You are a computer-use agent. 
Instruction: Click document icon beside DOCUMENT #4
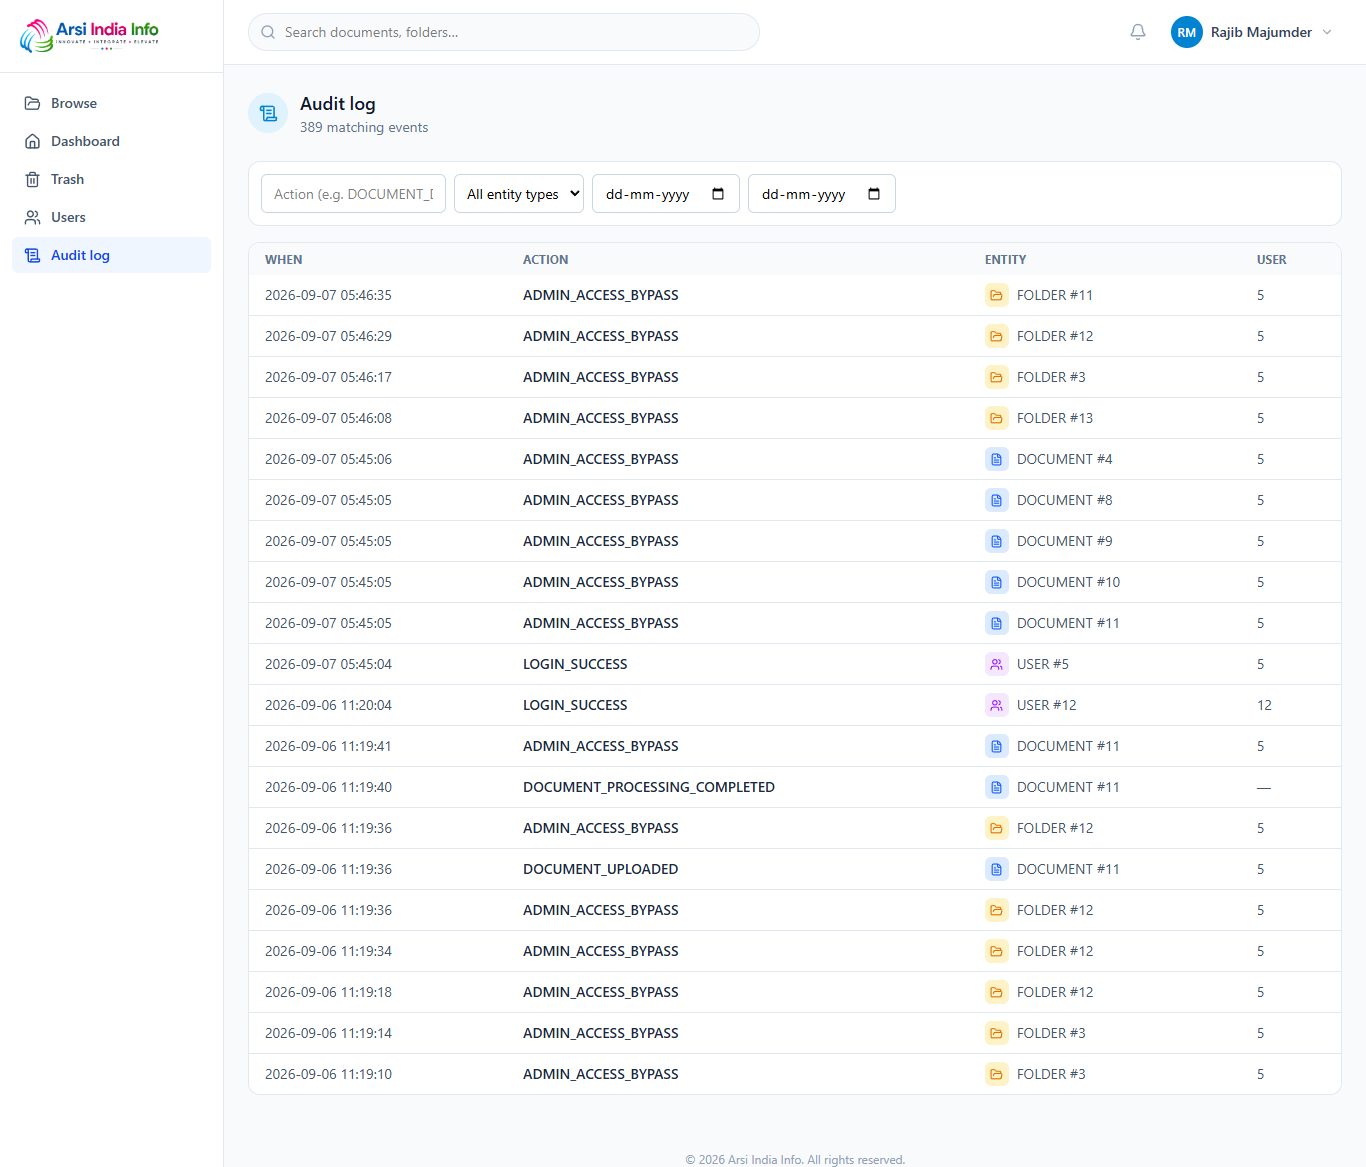tap(996, 459)
